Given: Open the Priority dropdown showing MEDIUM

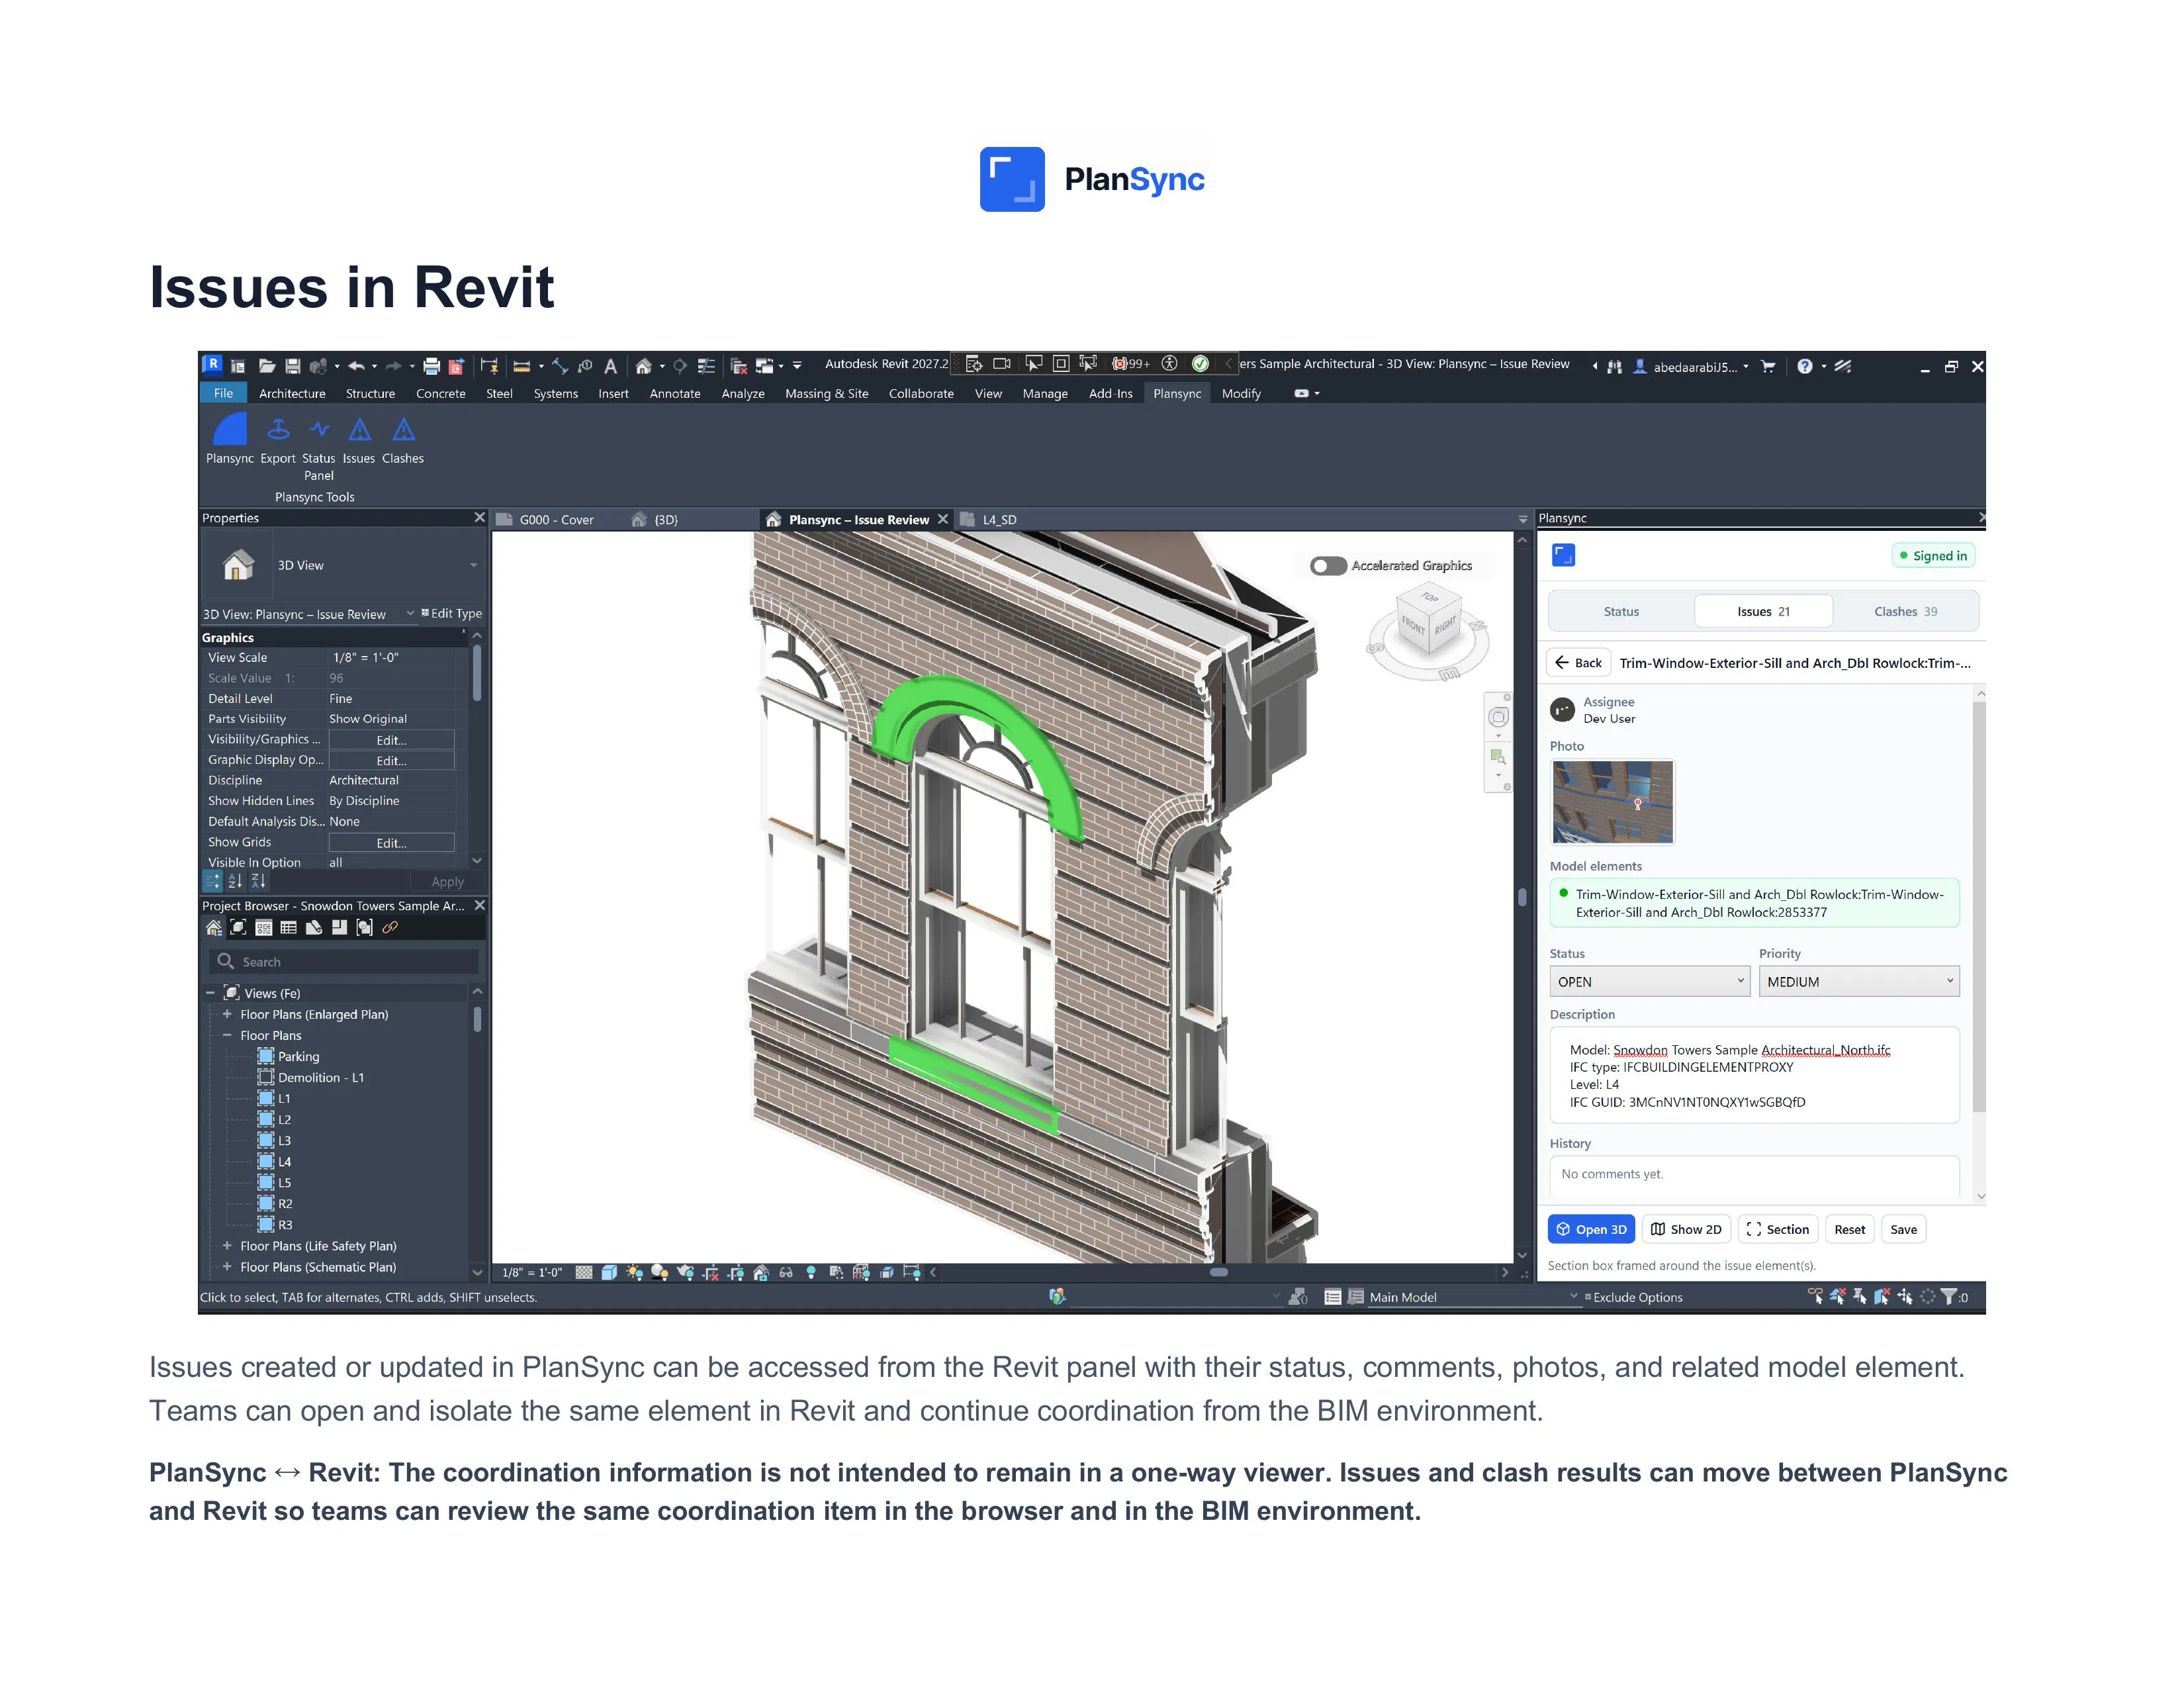Looking at the screenshot, I should click(1859, 982).
